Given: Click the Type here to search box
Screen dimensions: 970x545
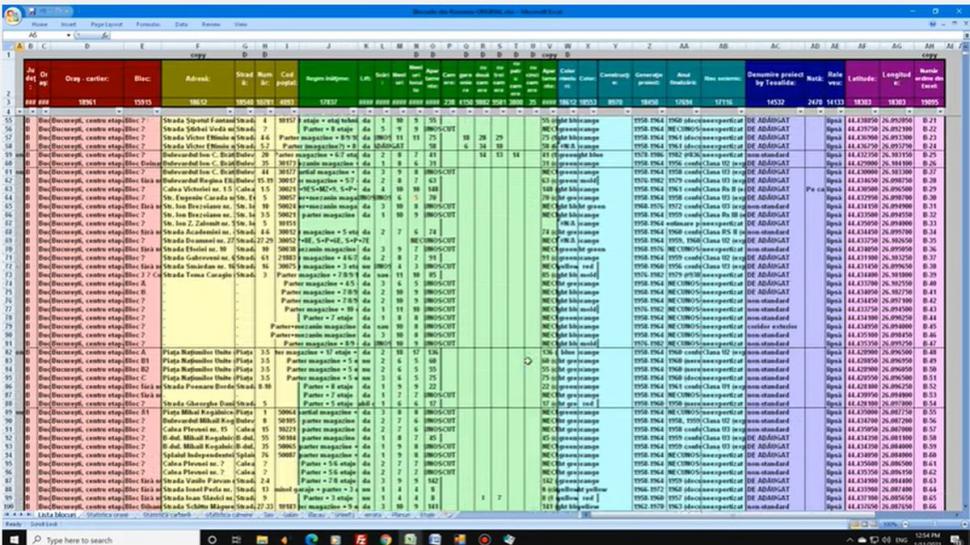Looking at the screenshot, I should click(x=115, y=539).
